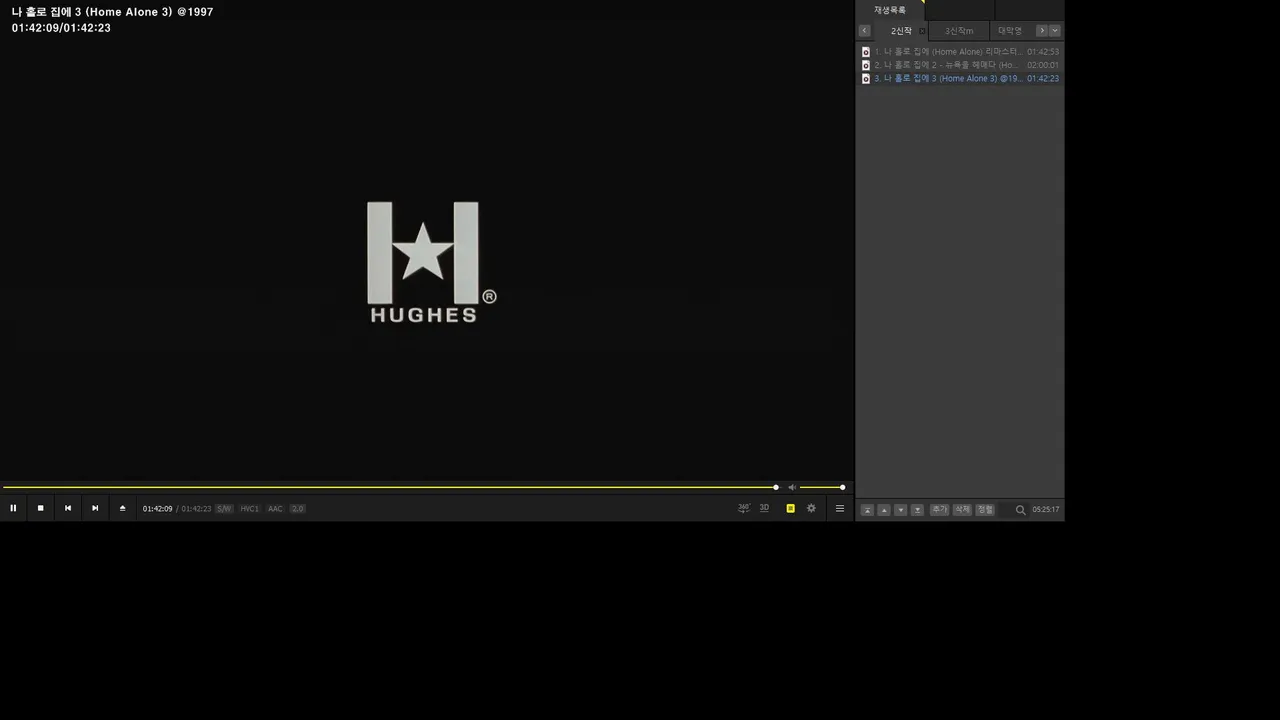Select Home Alone 2 playlist item
The height and width of the screenshot is (720, 1280).
[960, 65]
